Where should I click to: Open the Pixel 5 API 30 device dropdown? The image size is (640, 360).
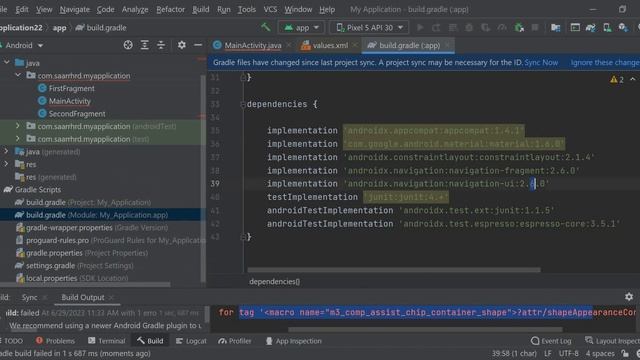point(370,28)
